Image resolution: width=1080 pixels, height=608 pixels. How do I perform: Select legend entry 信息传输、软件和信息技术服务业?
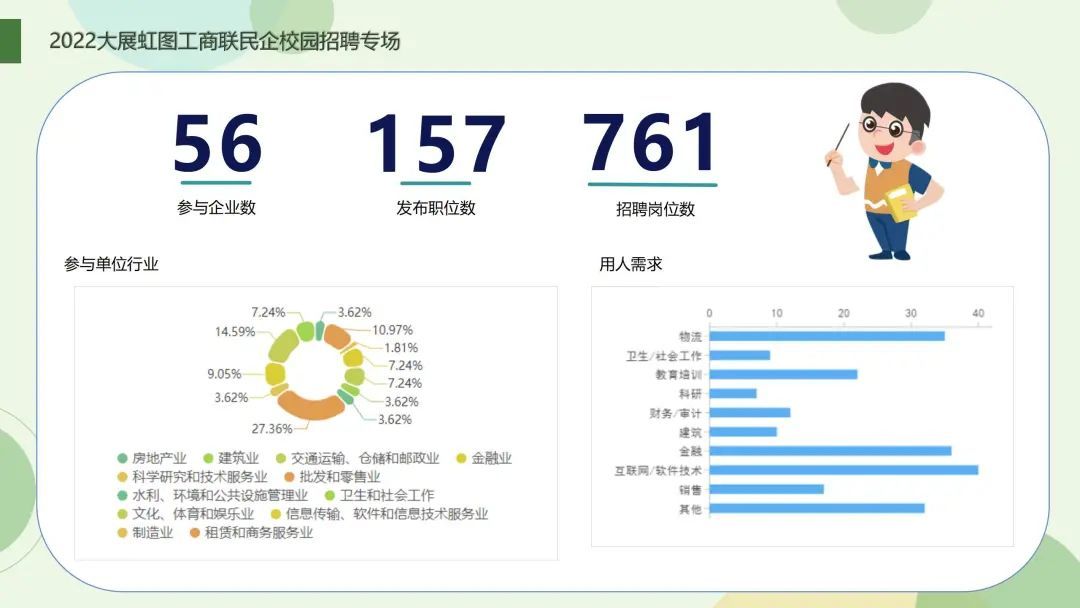380,514
